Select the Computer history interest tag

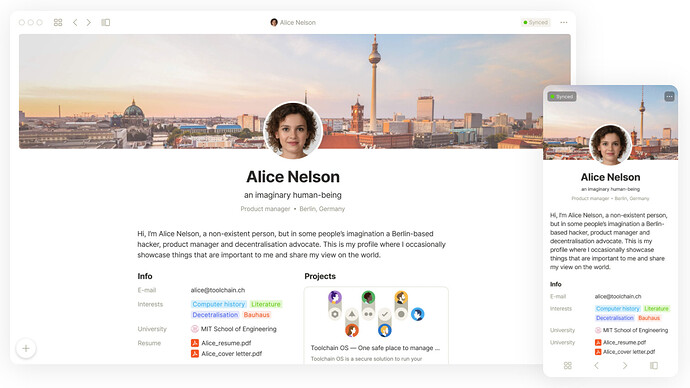pyautogui.click(x=218, y=304)
